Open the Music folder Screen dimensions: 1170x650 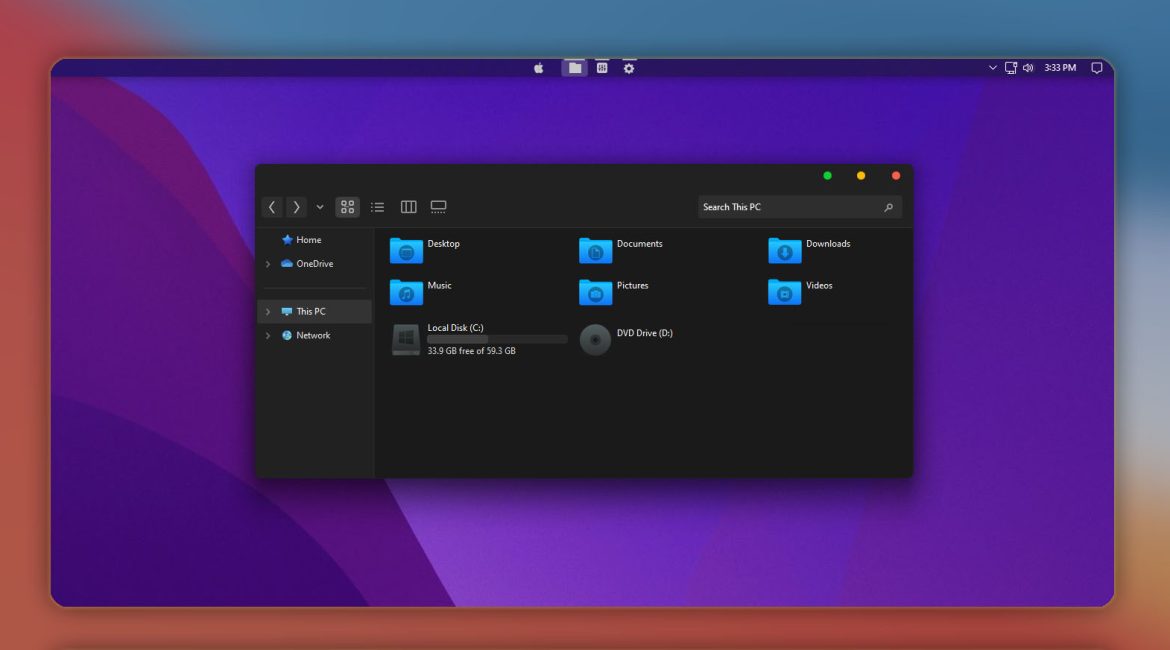click(407, 292)
